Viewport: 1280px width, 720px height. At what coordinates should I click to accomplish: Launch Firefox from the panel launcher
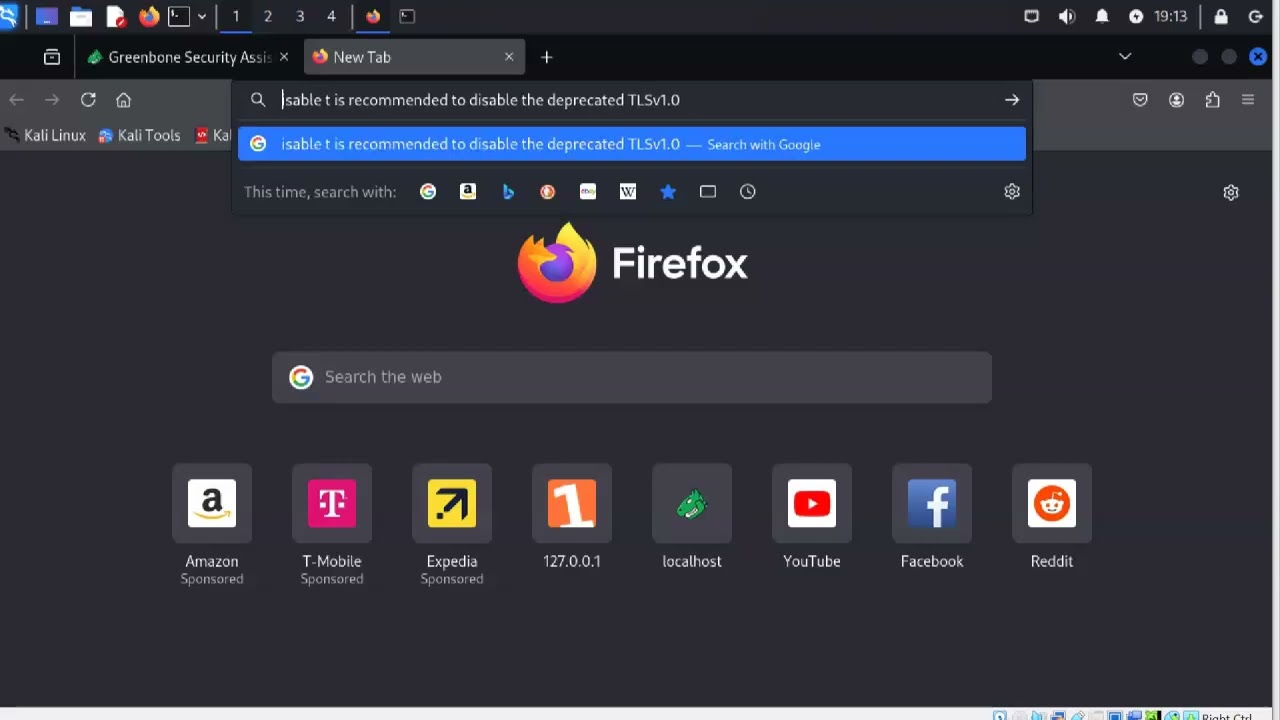coord(149,16)
